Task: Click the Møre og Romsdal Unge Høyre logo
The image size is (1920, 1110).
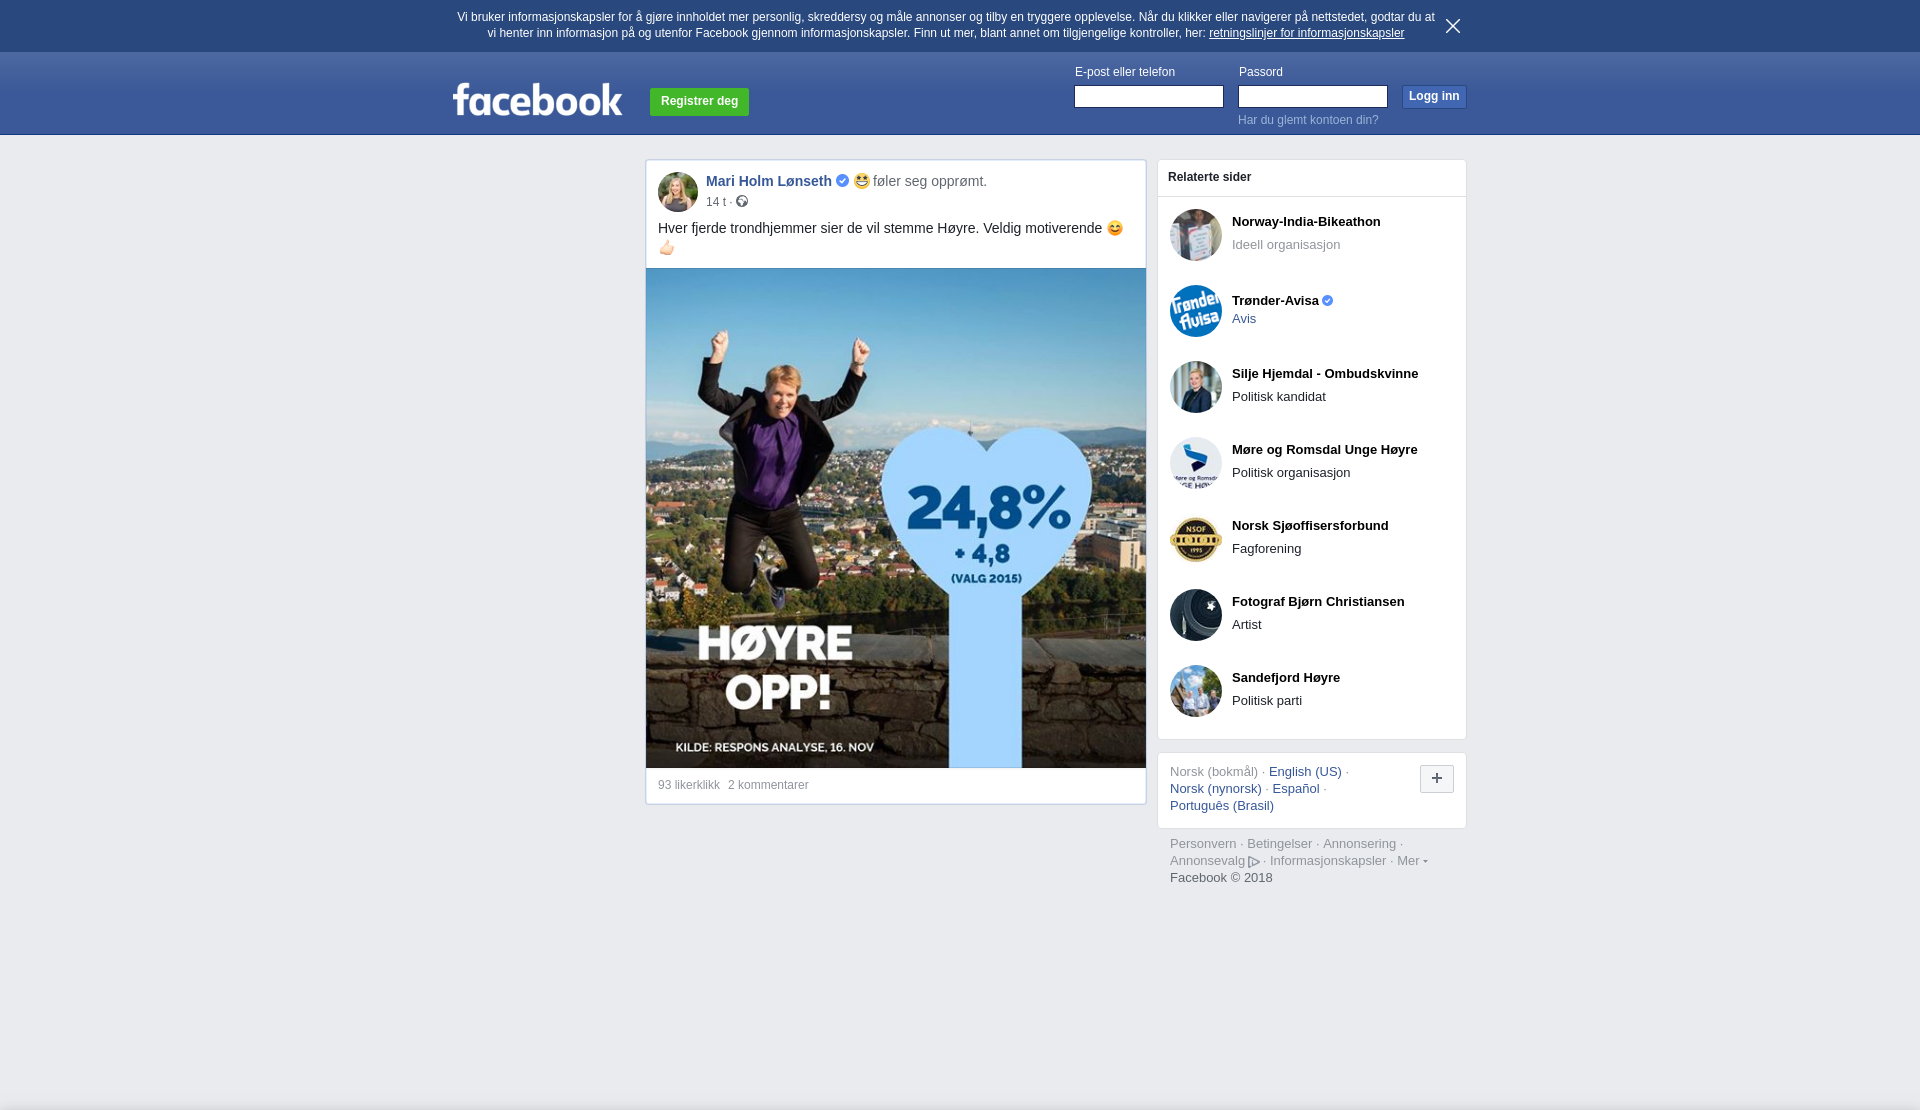Action: (x=1196, y=463)
